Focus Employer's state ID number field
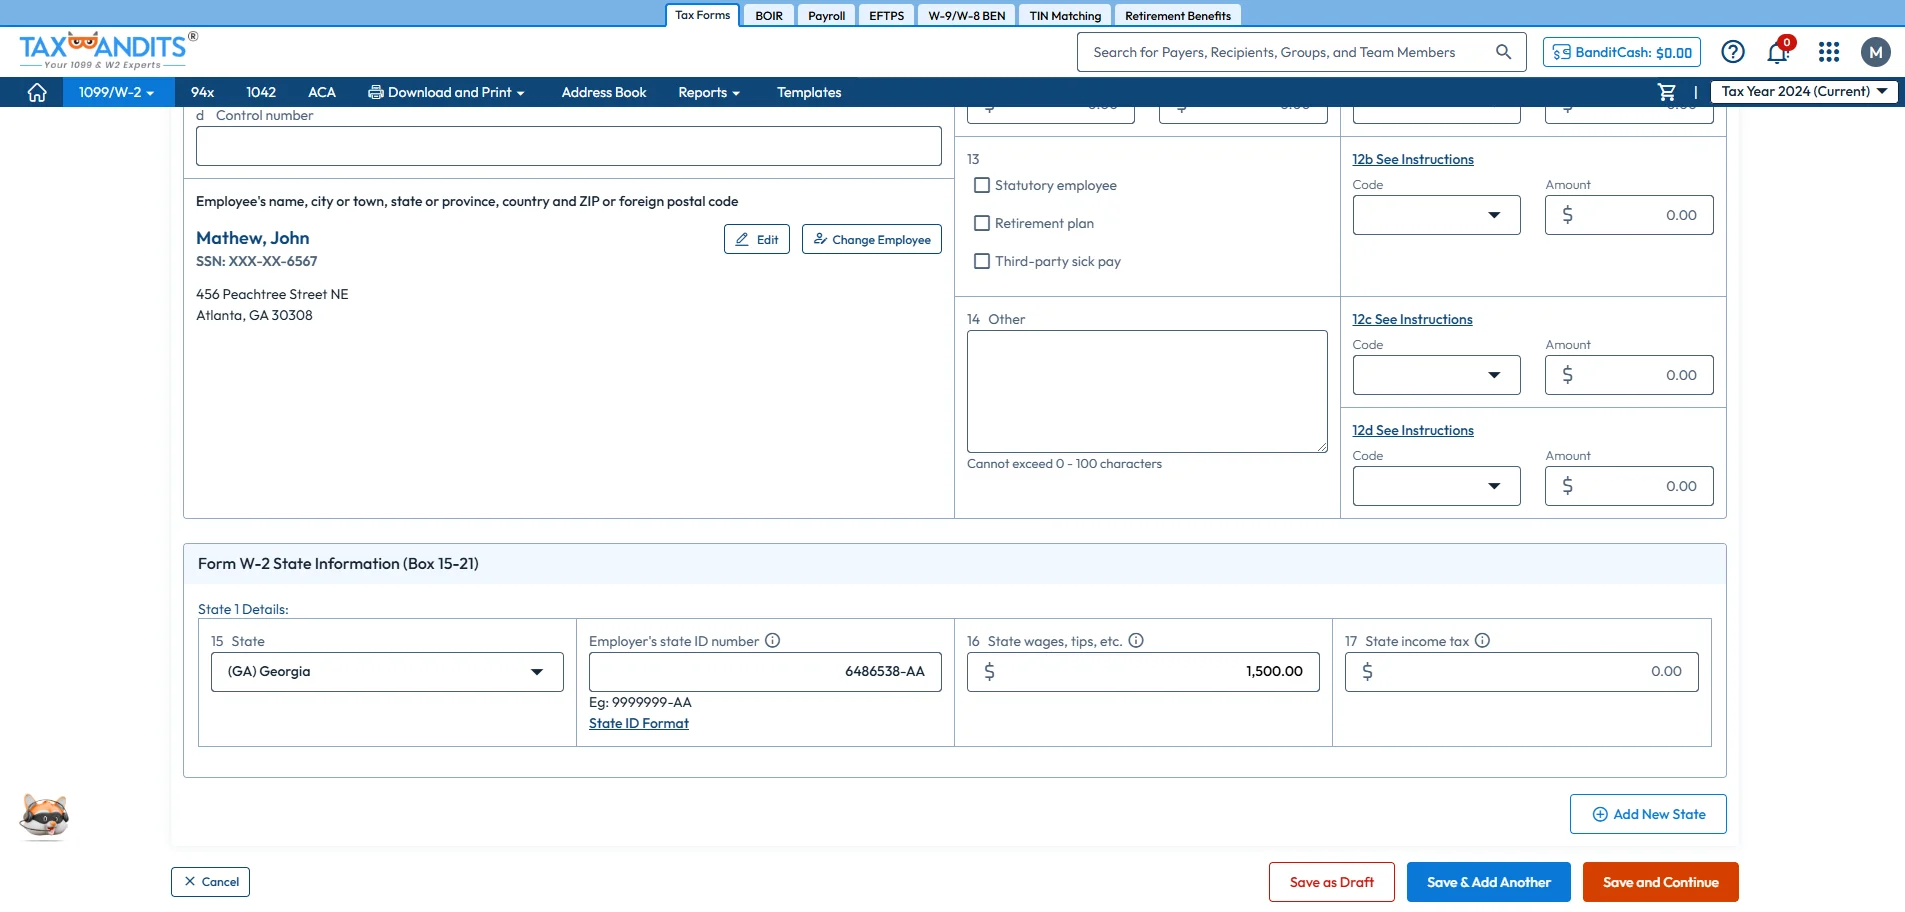This screenshot has height=912, width=1905. [x=765, y=672]
